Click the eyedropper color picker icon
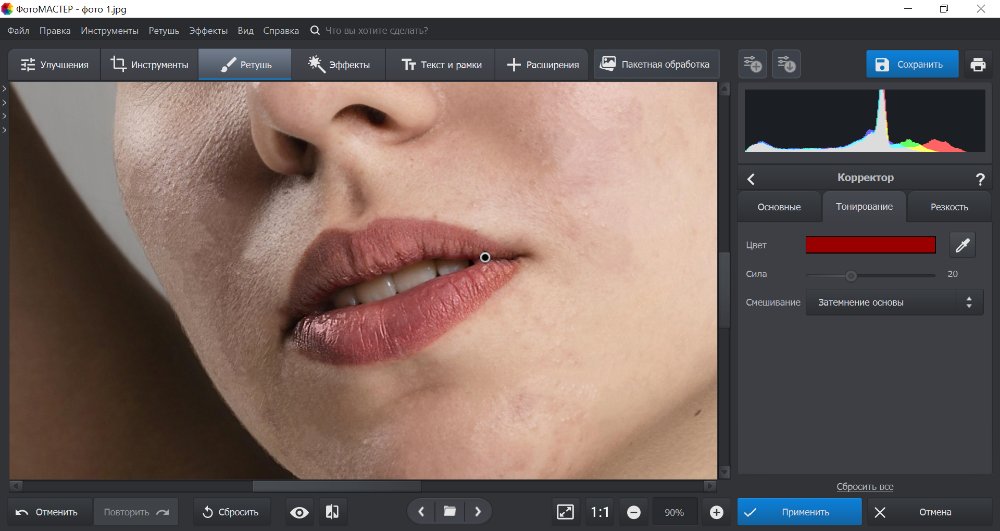This screenshot has height=531, width=1000. [x=961, y=245]
